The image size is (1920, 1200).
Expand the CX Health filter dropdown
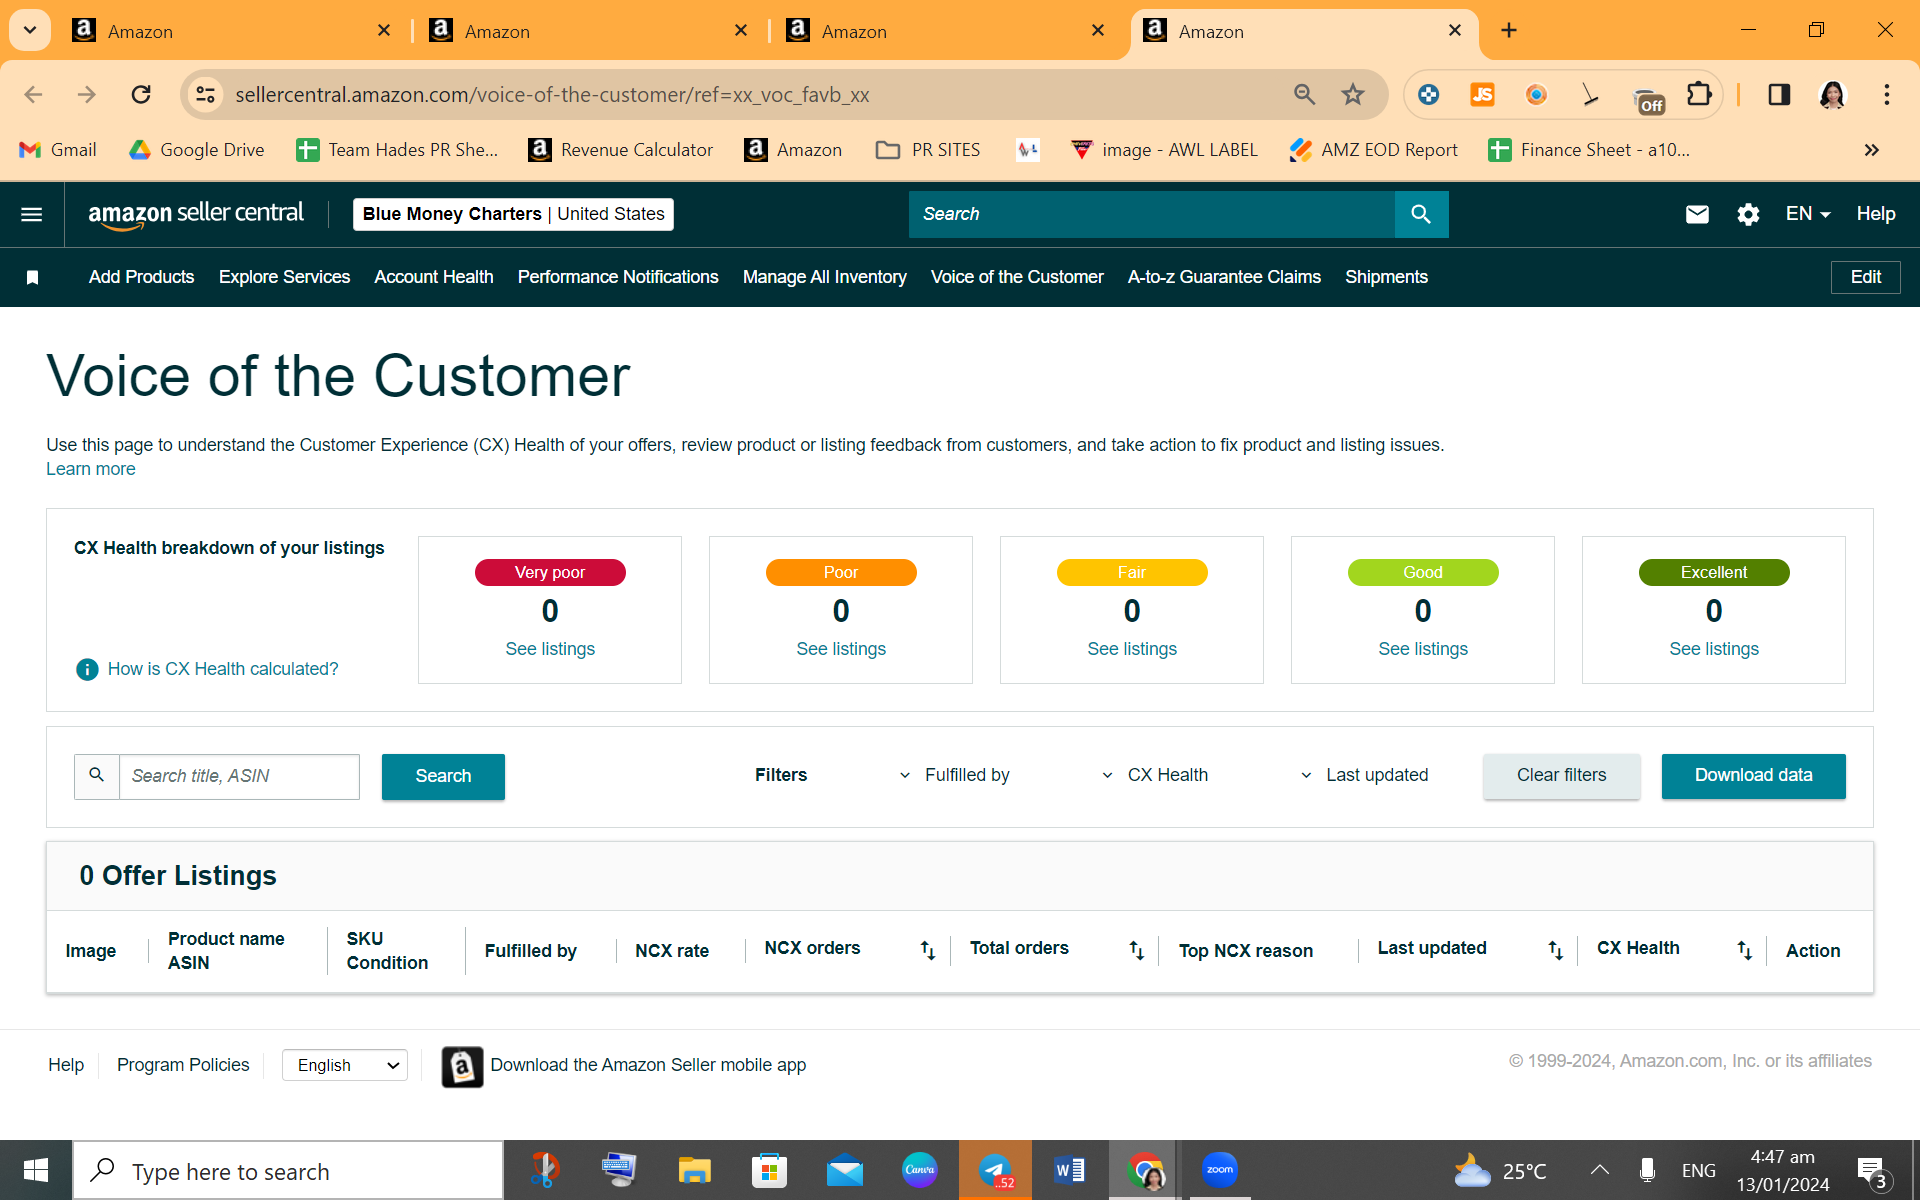pyautogui.click(x=1155, y=775)
